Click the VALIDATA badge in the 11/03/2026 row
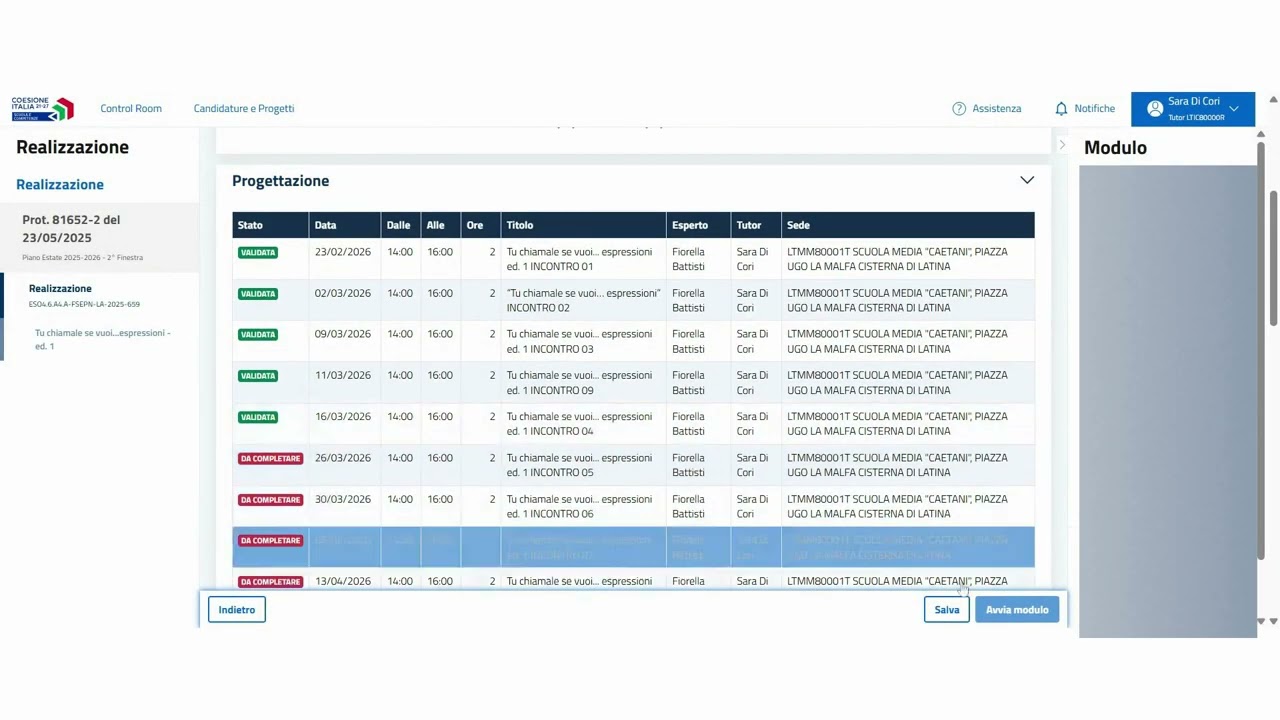Image resolution: width=1280 pixels, height=720 pixels. (x=258, y=376)
